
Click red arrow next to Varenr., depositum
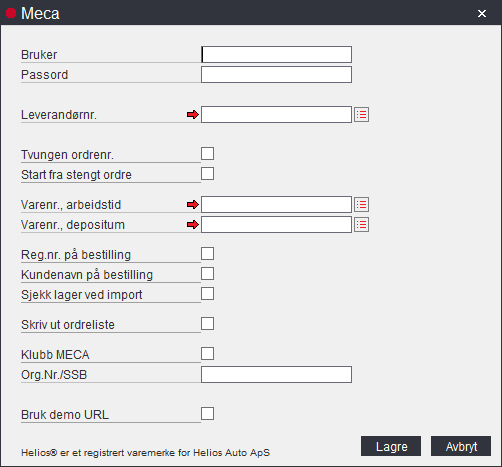point(193,225)
